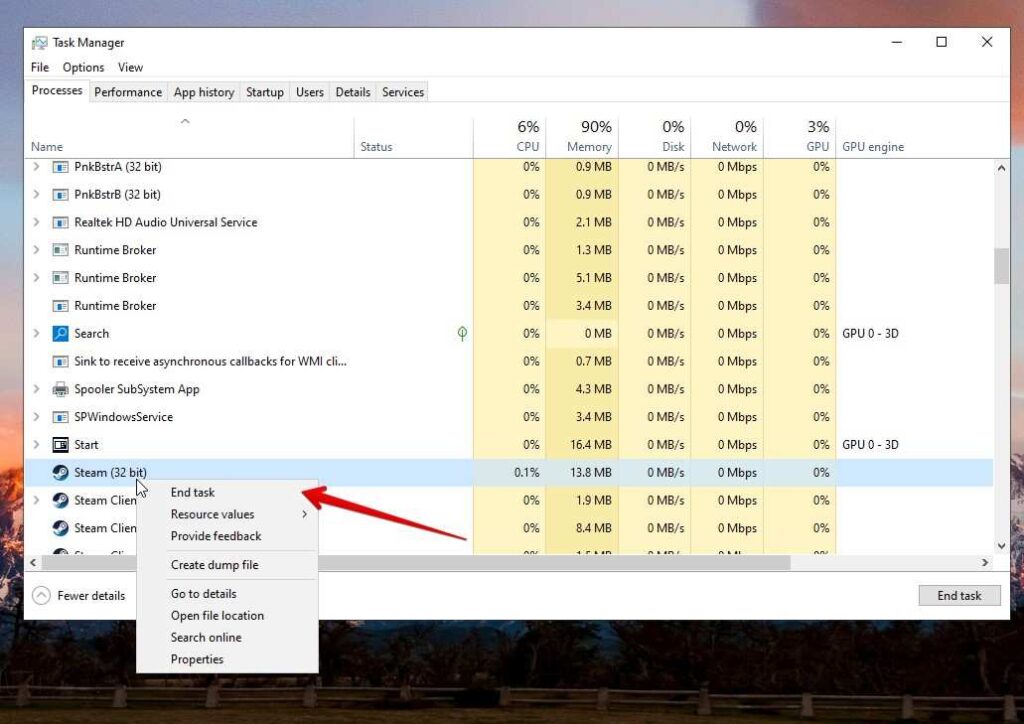The height and width of the screenshot is (724, 1024).
Task: Click the Realtek HD Audio Universal Service icon
Action: [x=60, y=222]
